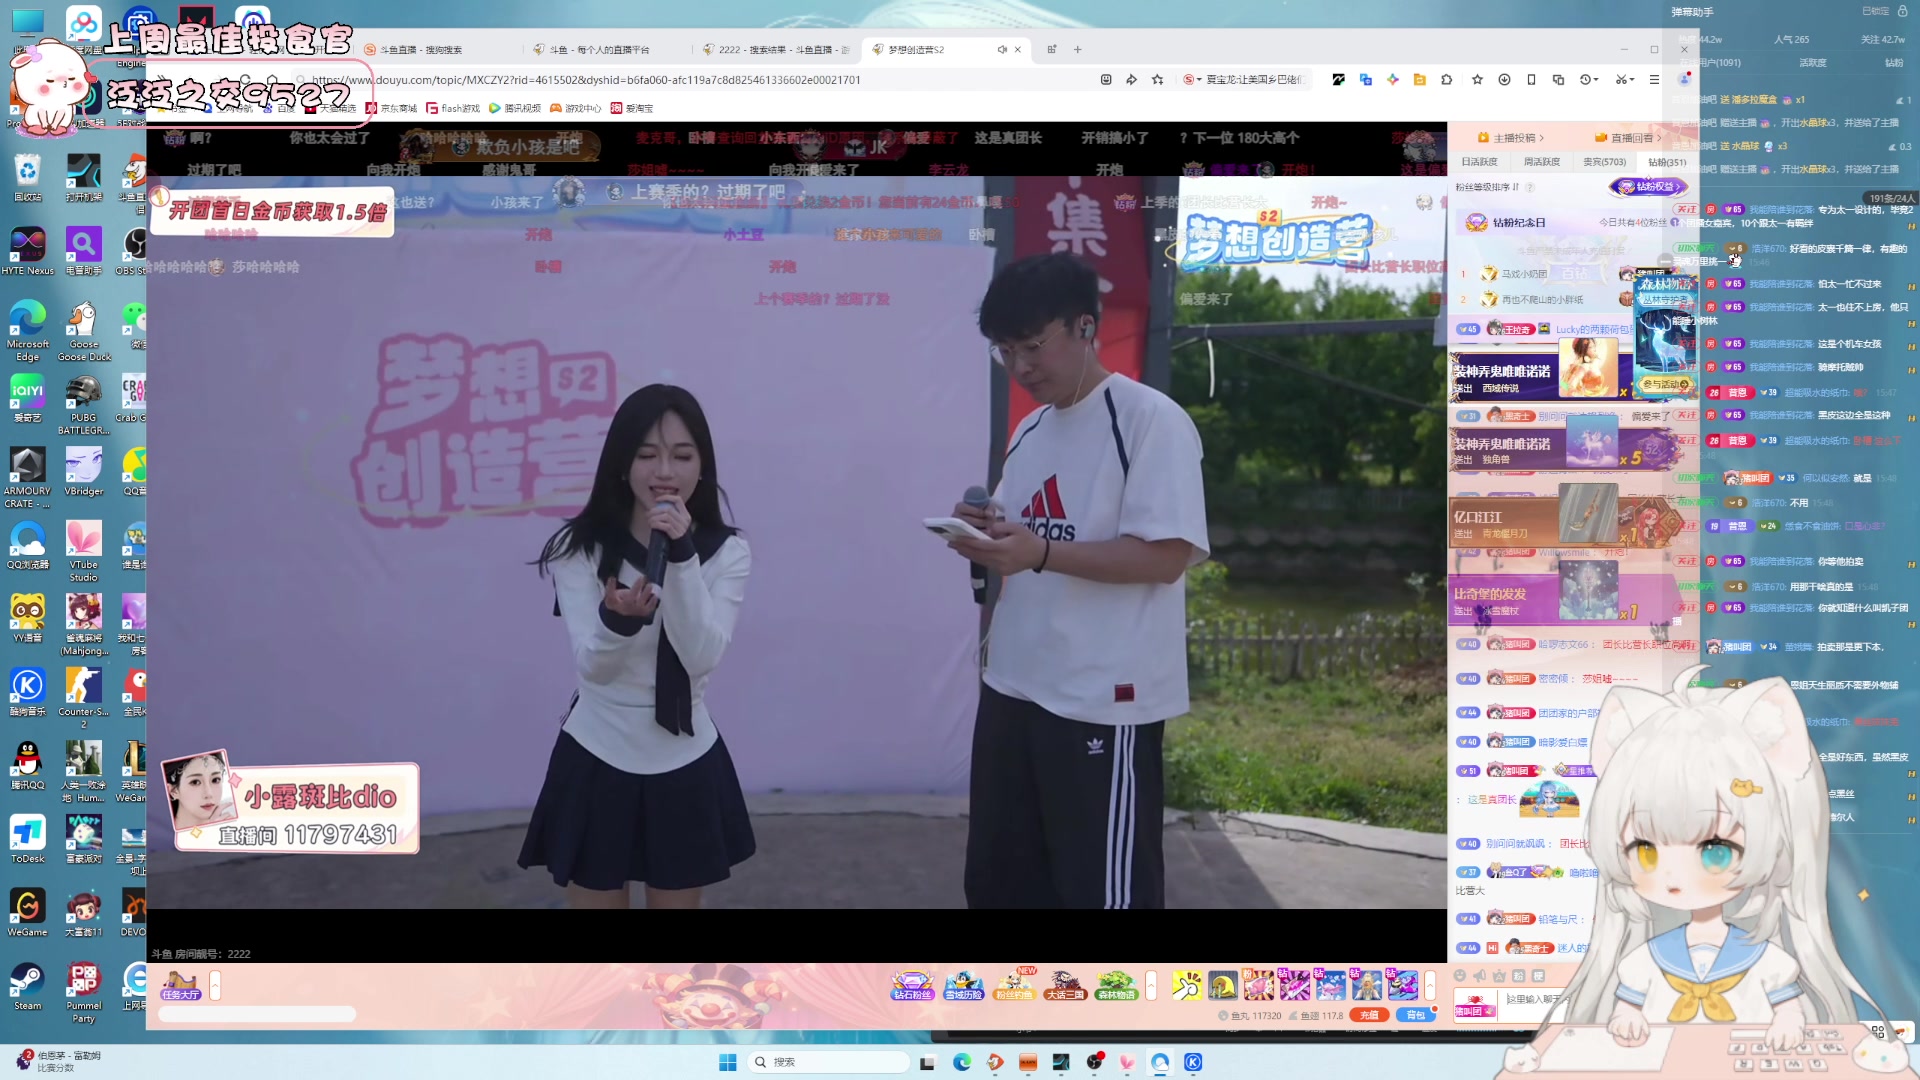Open the 大话三国 activity icon
1920x1080 pixels.
tap(1065, 985)
